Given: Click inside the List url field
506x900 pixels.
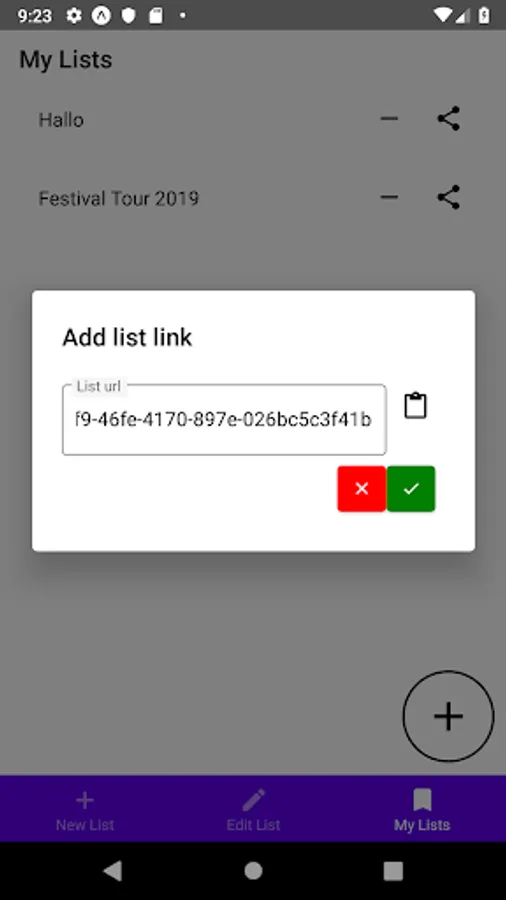Looking at the screenshot, I should click(224, 420).
